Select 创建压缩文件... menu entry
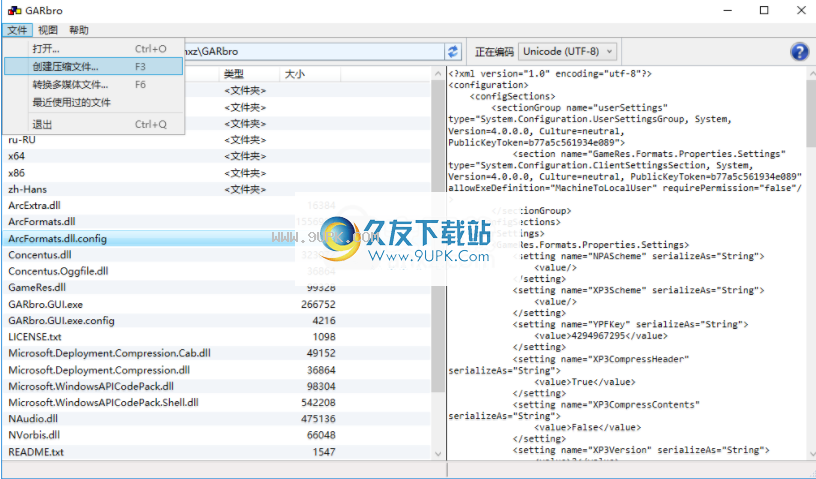Image resolution: width=816 pixels, height=479 pixels. pos(94,67)
